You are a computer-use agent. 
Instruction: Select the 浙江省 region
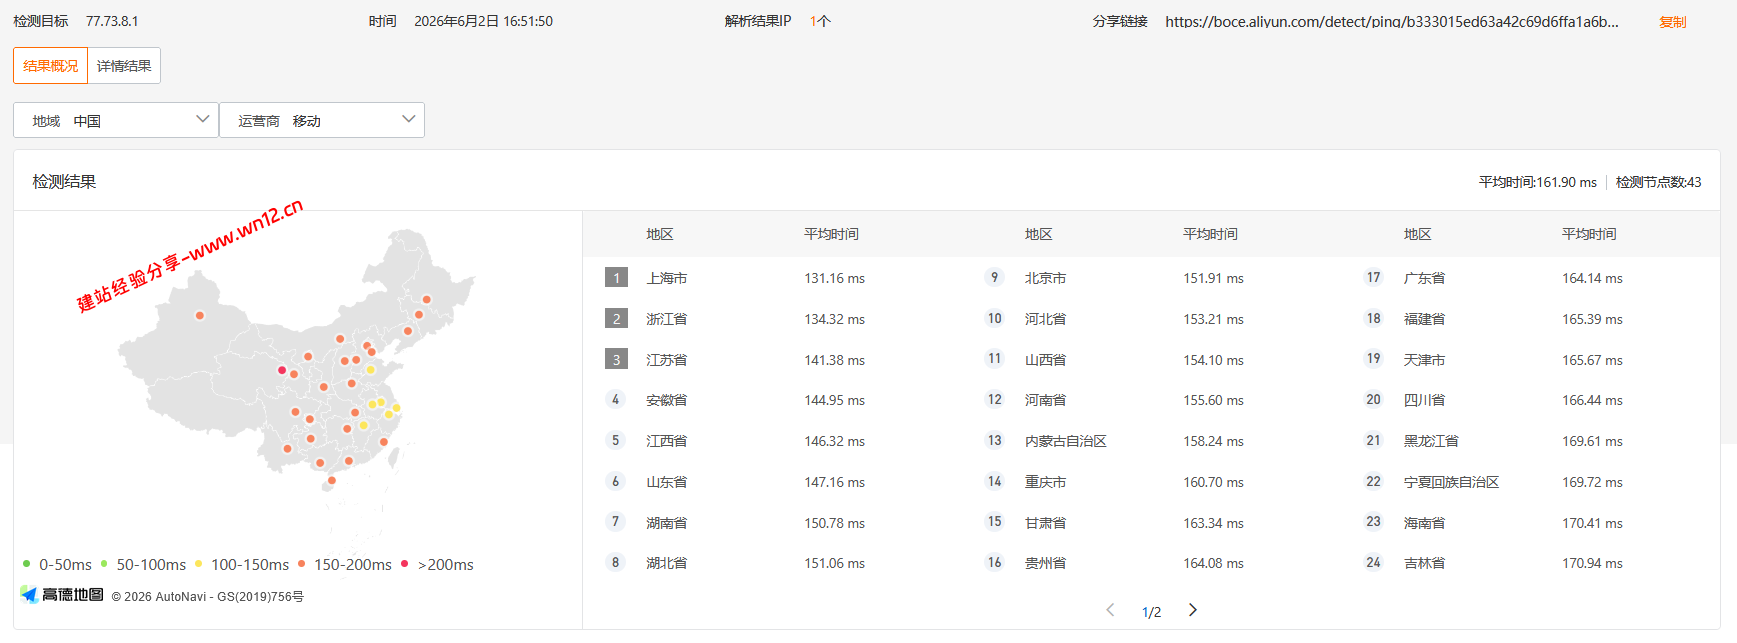pos(666,319)
